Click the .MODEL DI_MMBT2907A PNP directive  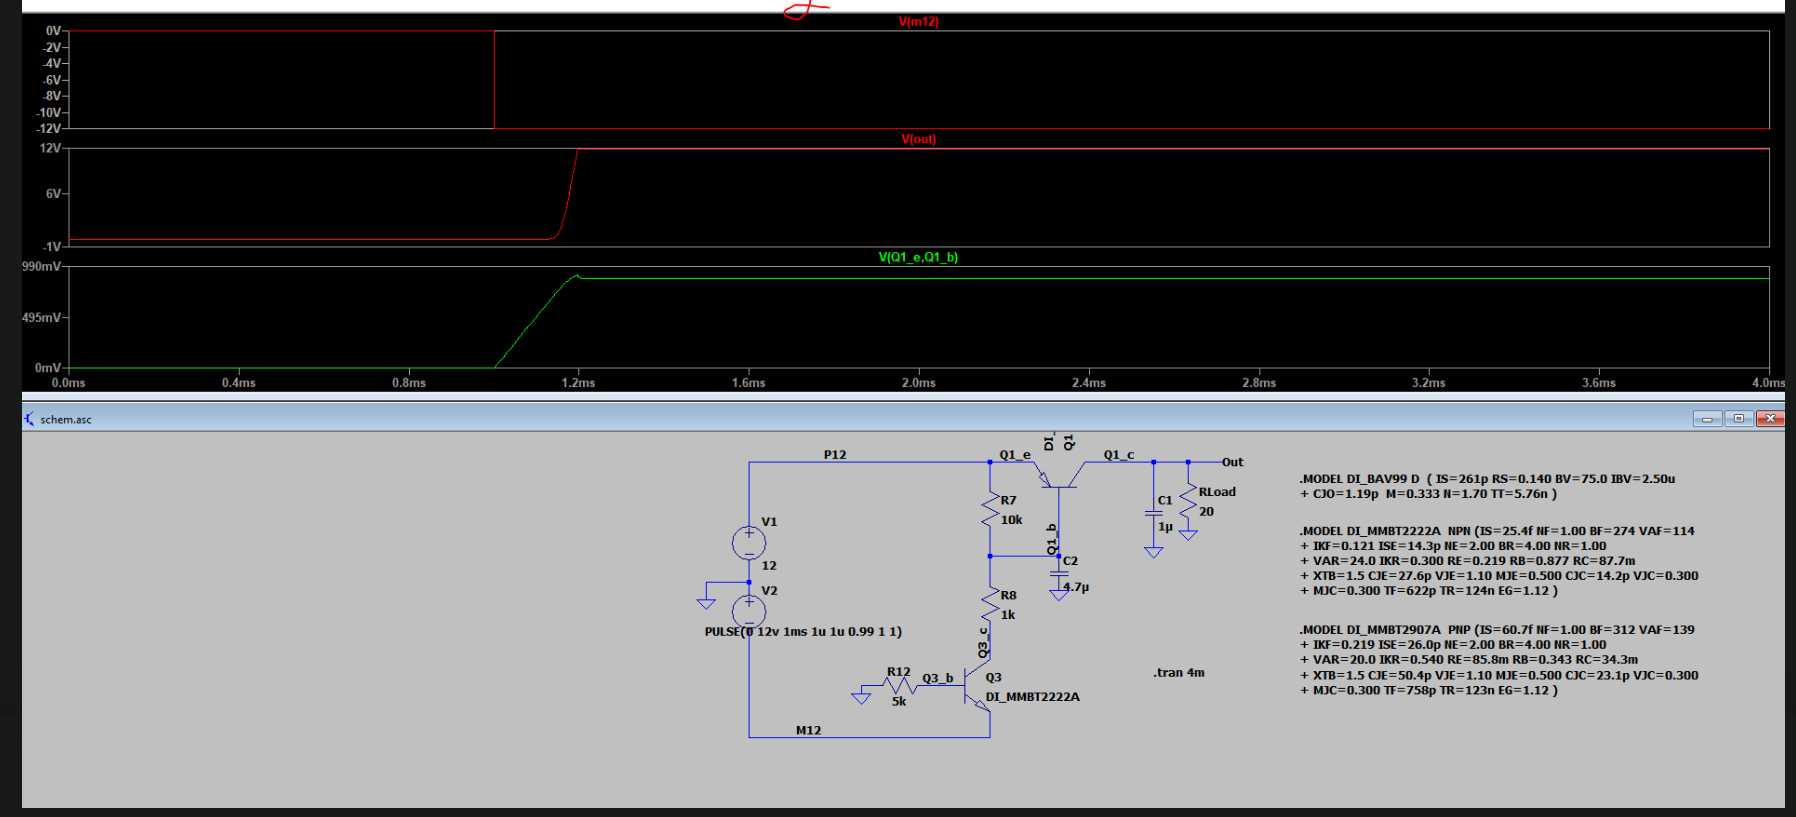[x=1498, y=660]
